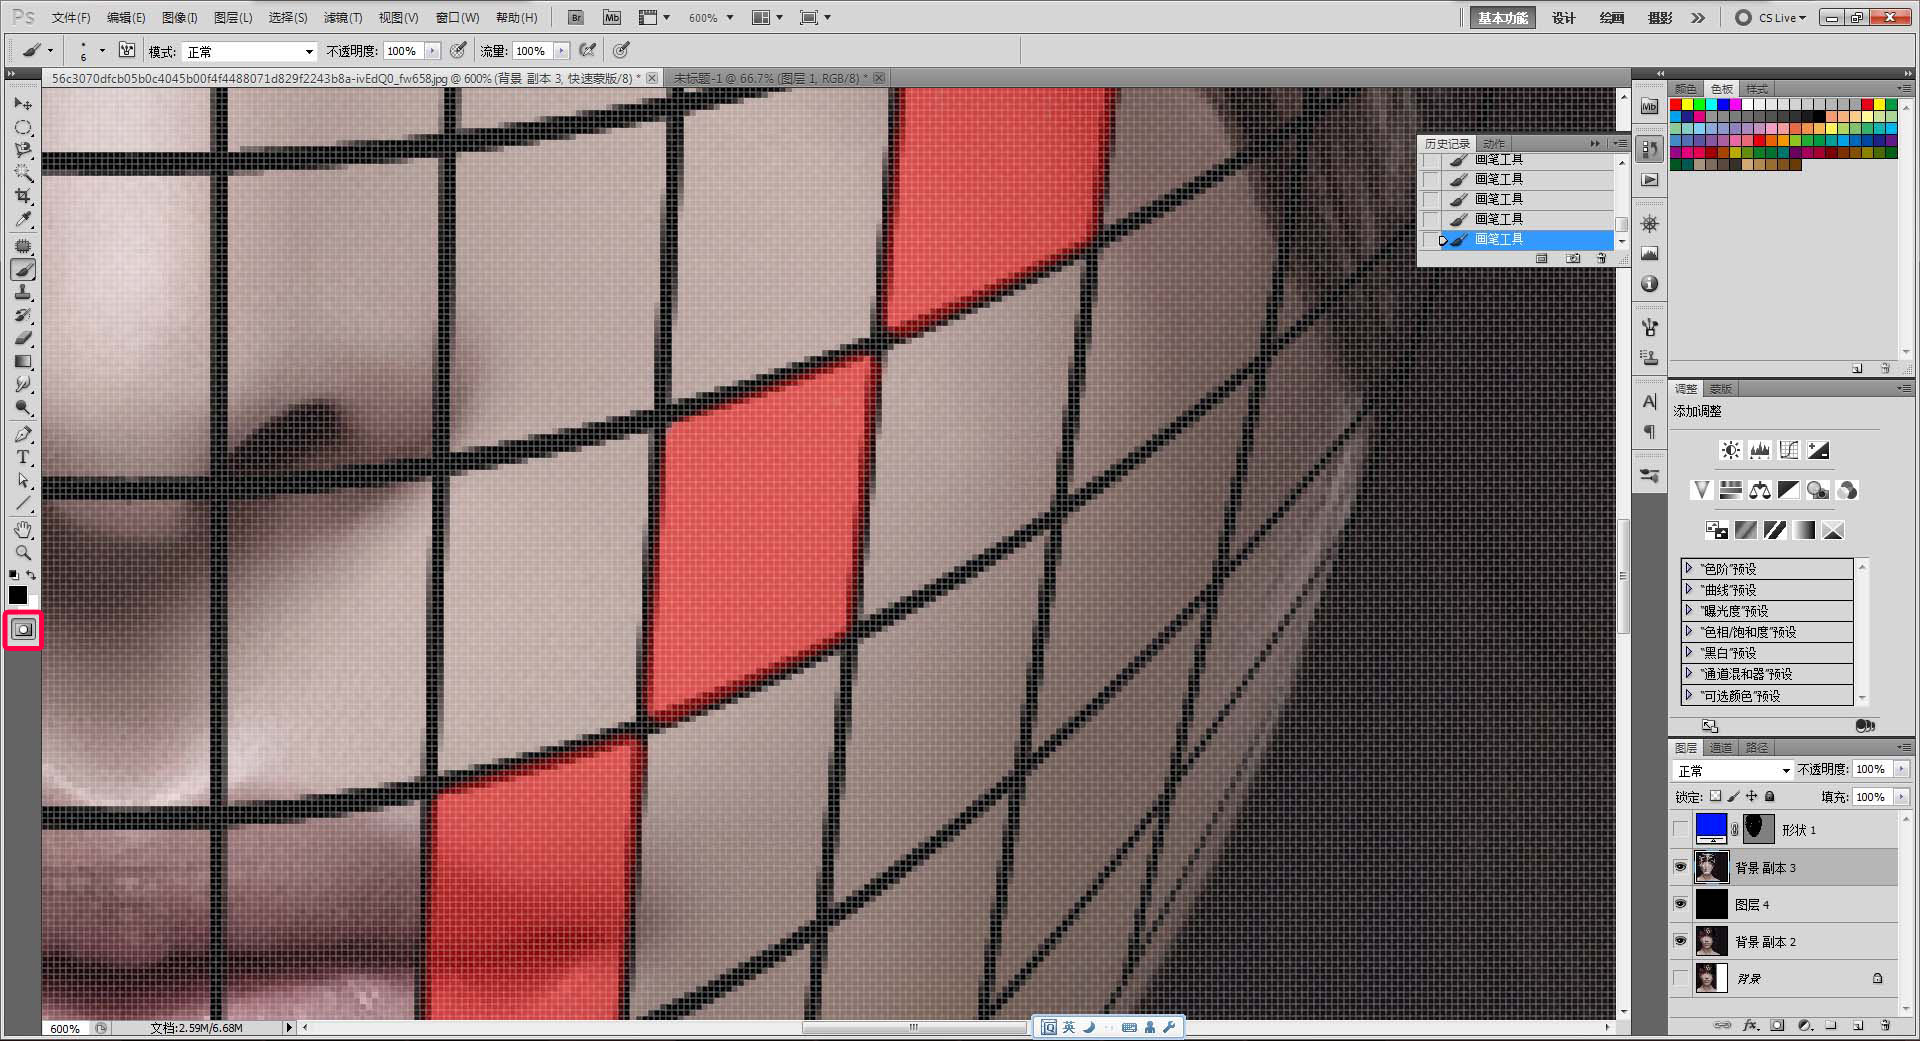Viewport: 1920px width, 1041px height.
Task: Open the 文件(F) menu
Action: point(71,18)
